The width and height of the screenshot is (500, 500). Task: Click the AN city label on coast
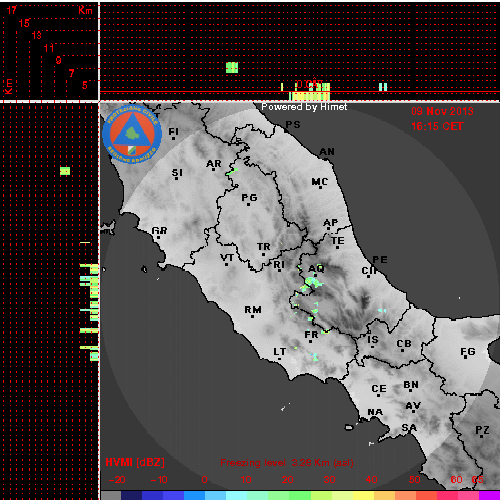[x=327, y=152]
